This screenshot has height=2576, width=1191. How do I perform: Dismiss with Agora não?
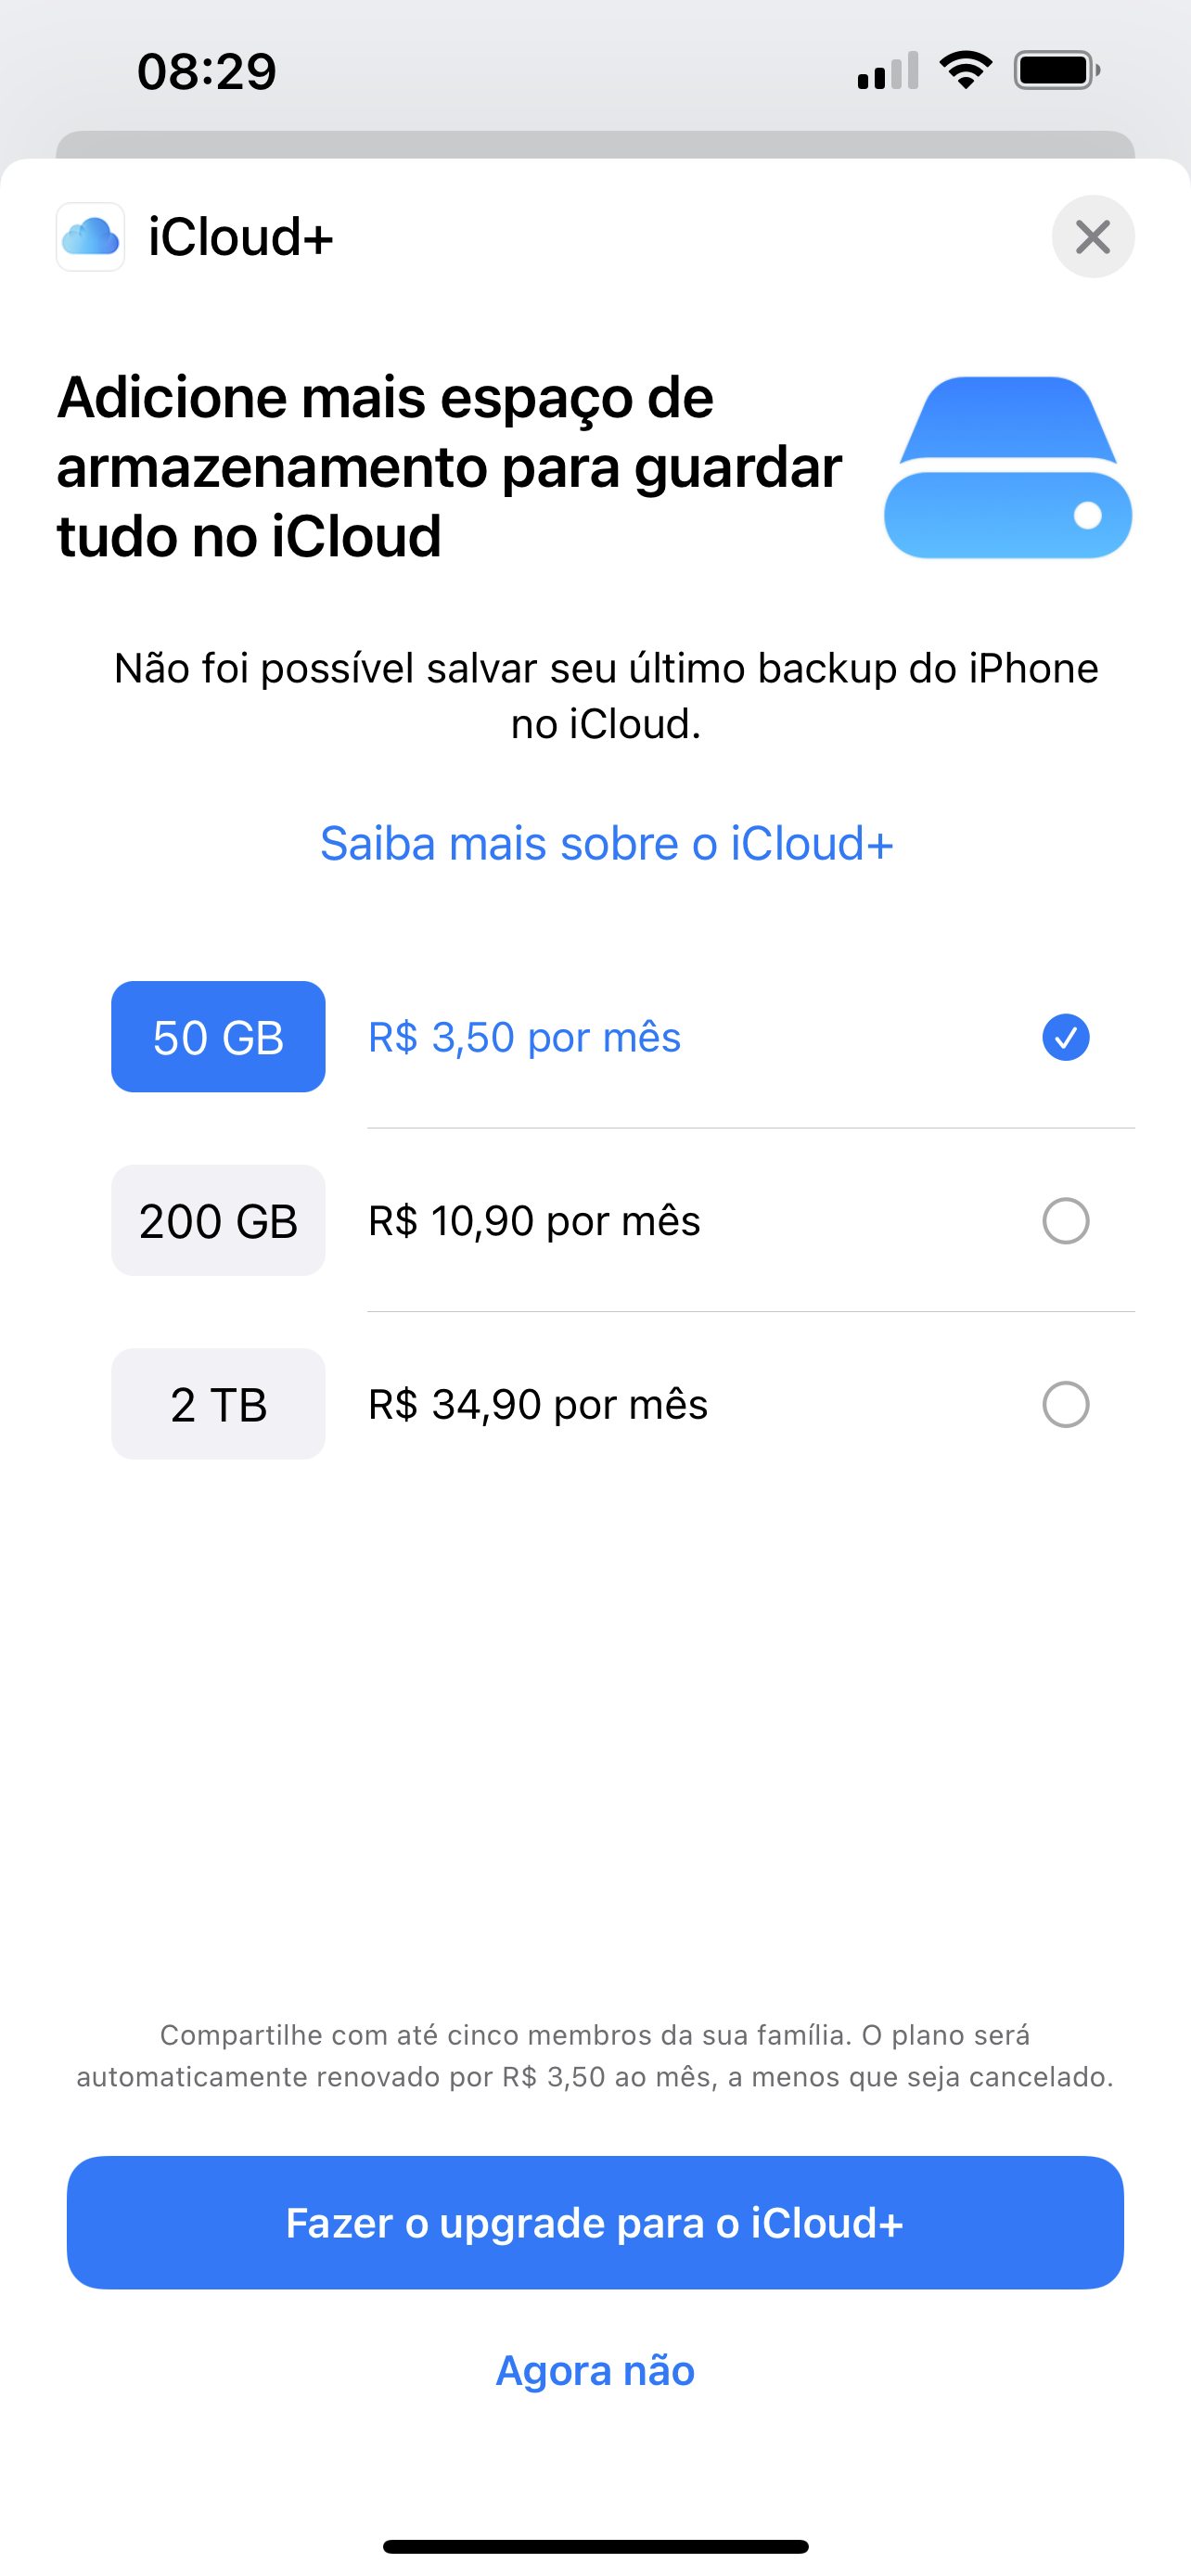click(x=595, y=2371)
